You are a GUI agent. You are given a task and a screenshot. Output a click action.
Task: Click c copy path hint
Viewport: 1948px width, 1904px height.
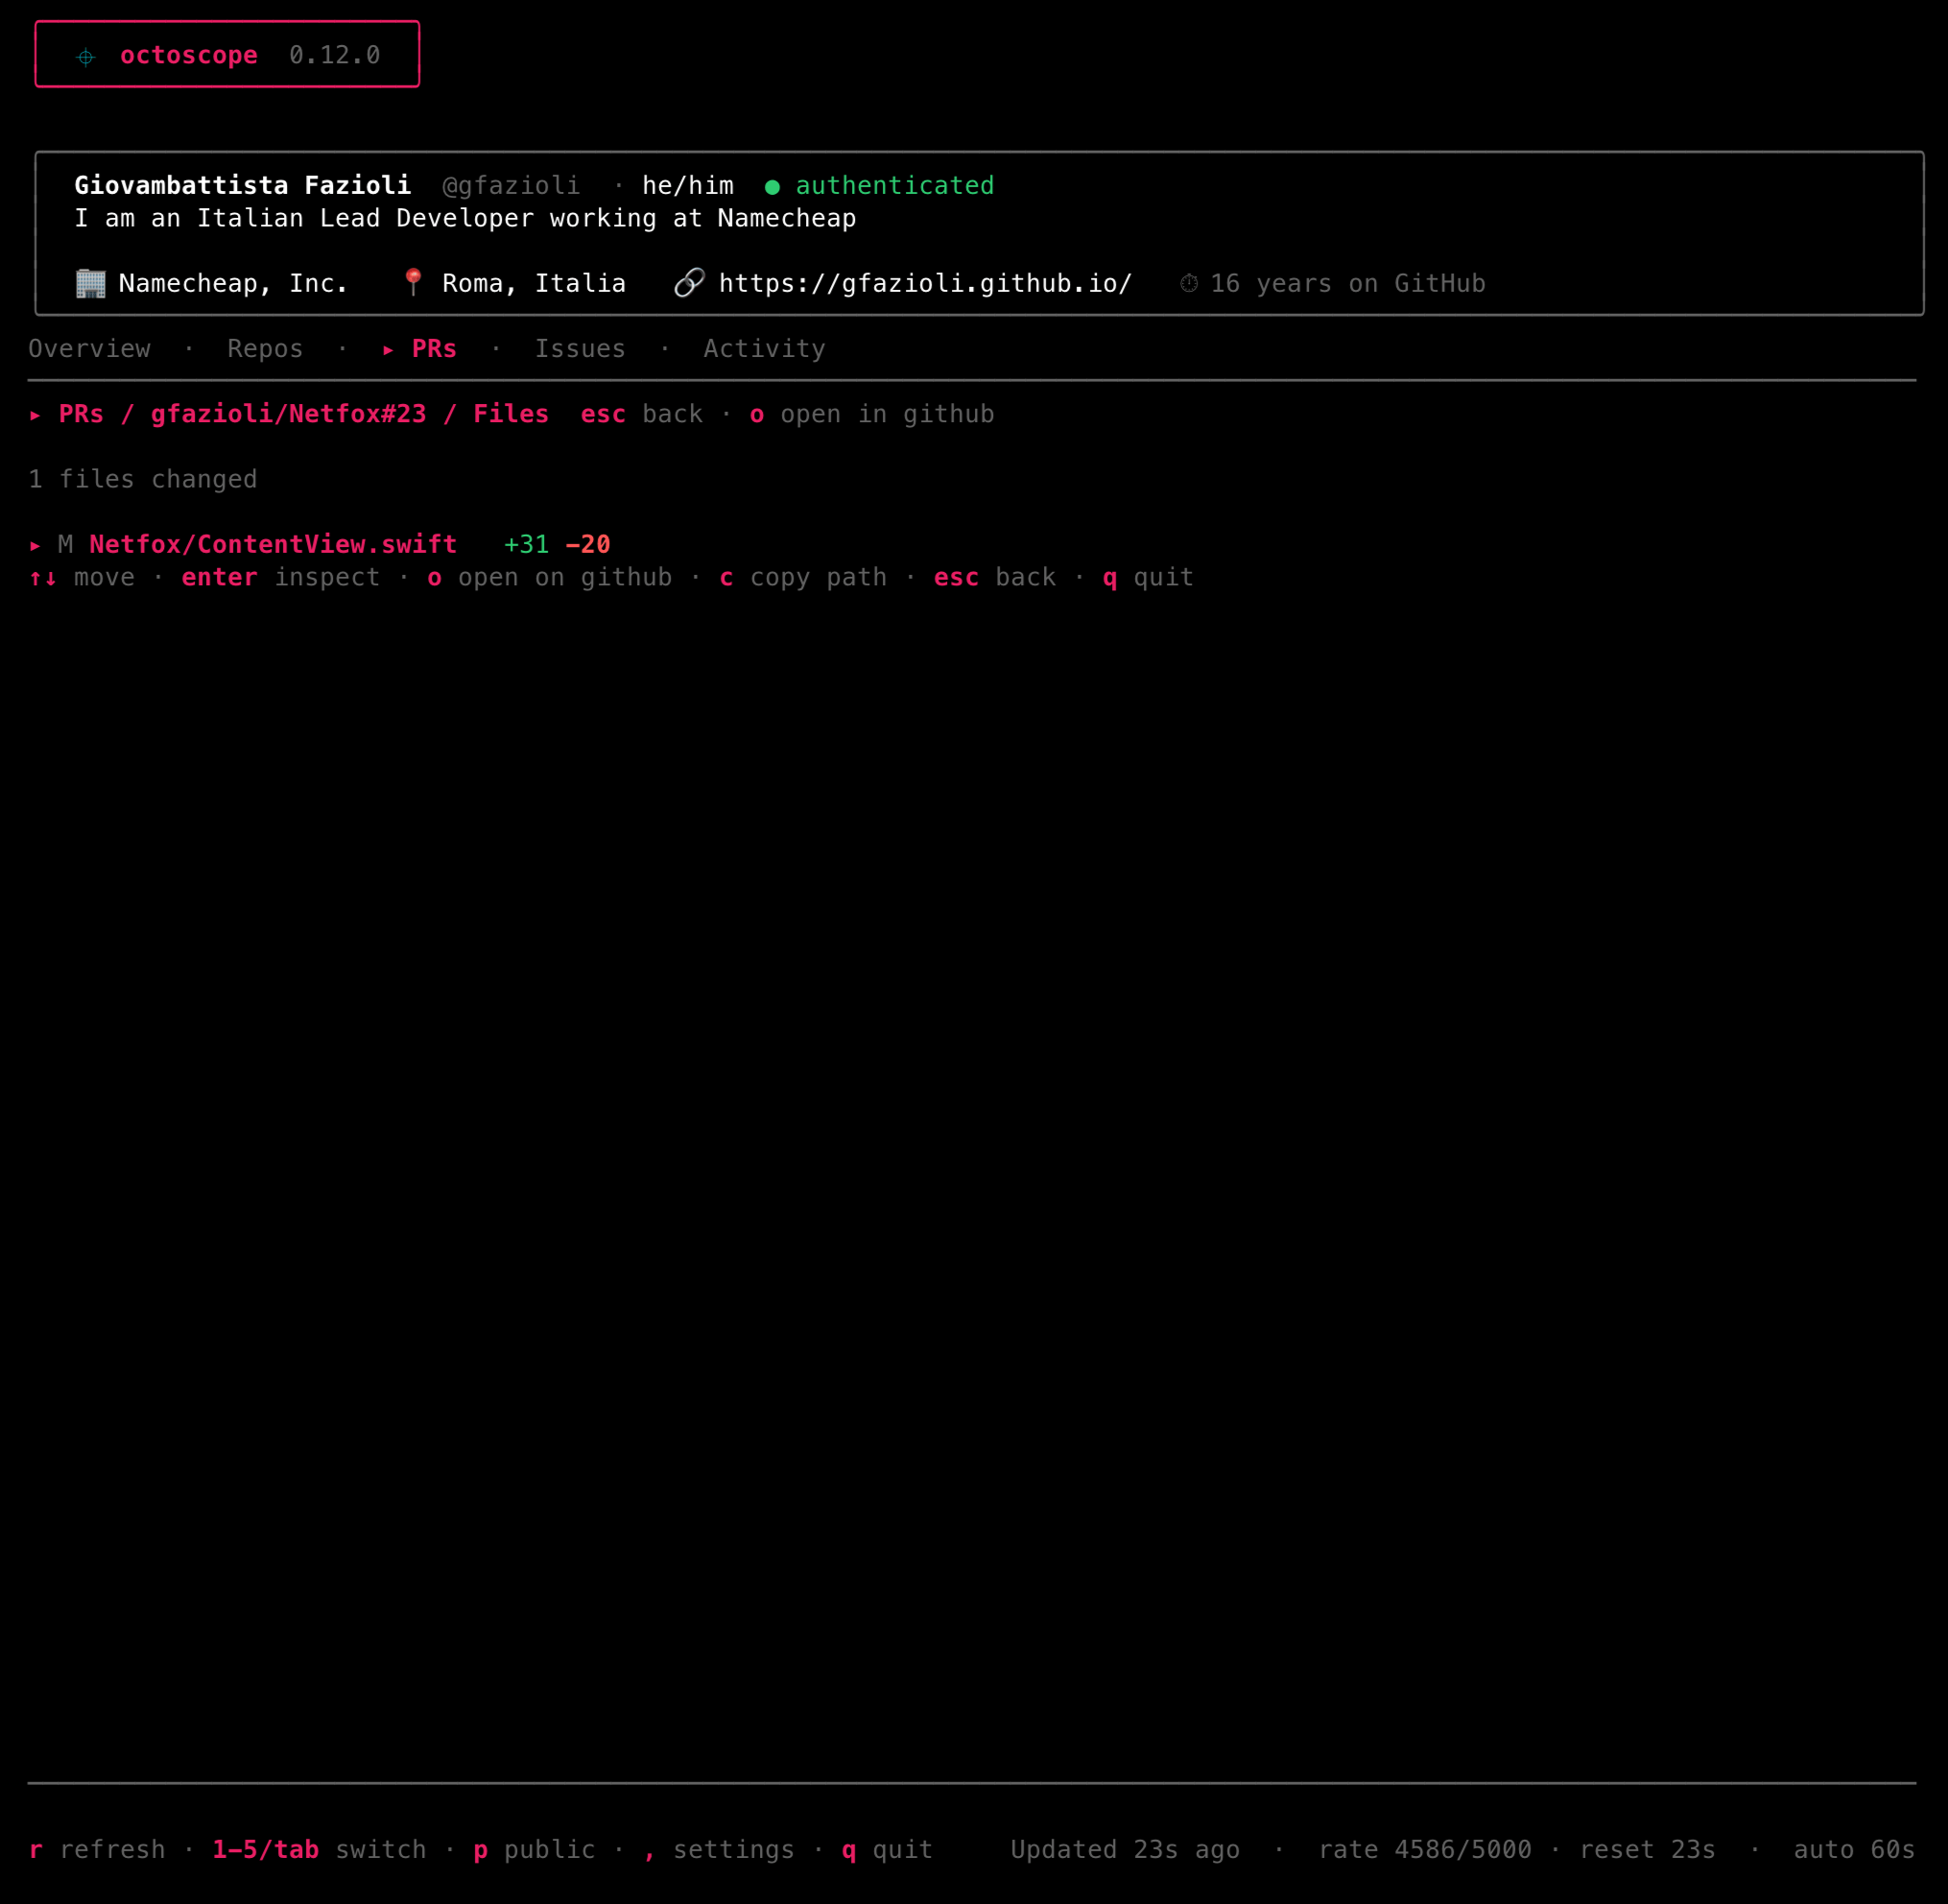(x=803, y=578)
